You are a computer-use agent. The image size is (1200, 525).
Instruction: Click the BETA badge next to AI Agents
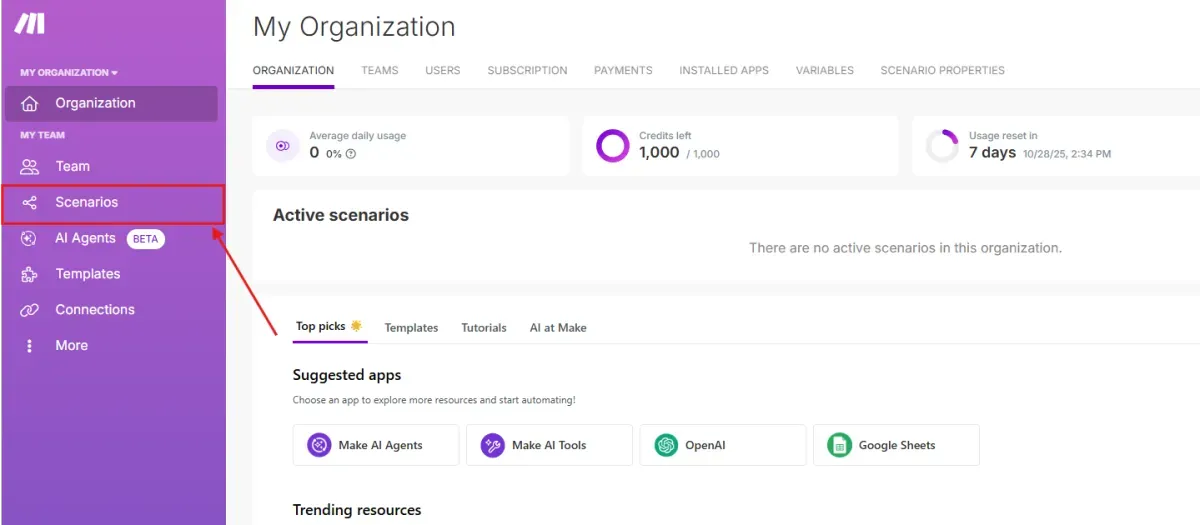point(146,239)
